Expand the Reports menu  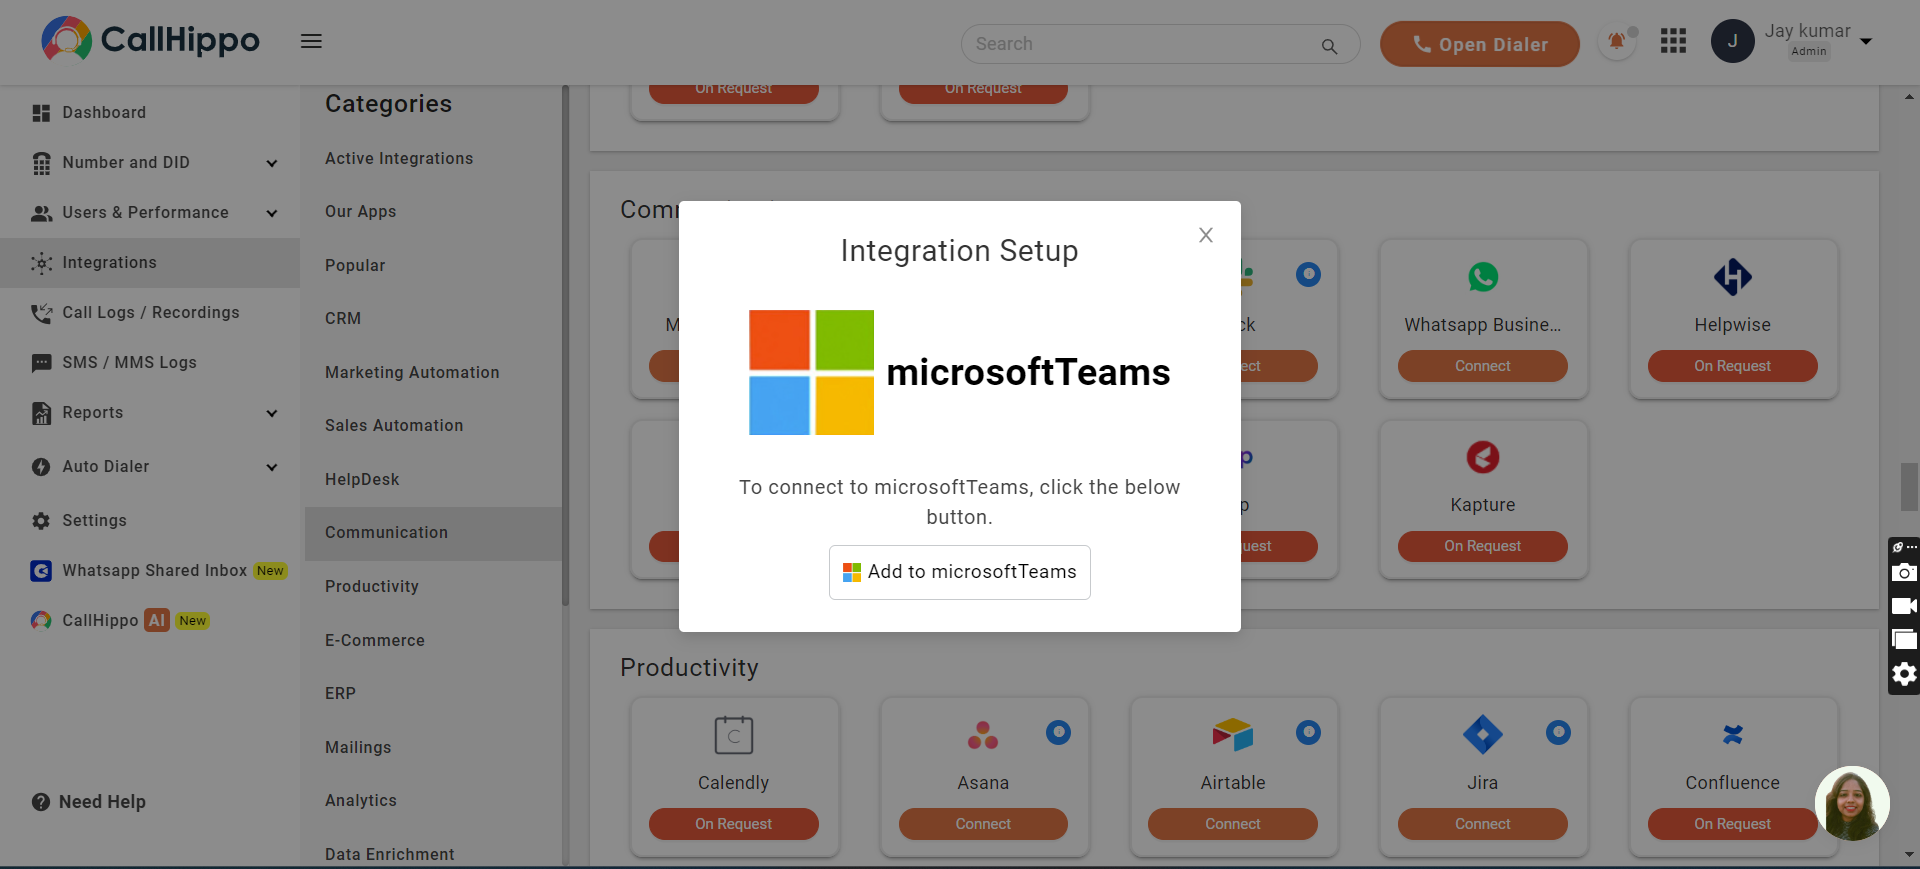(x=272, y=413)
